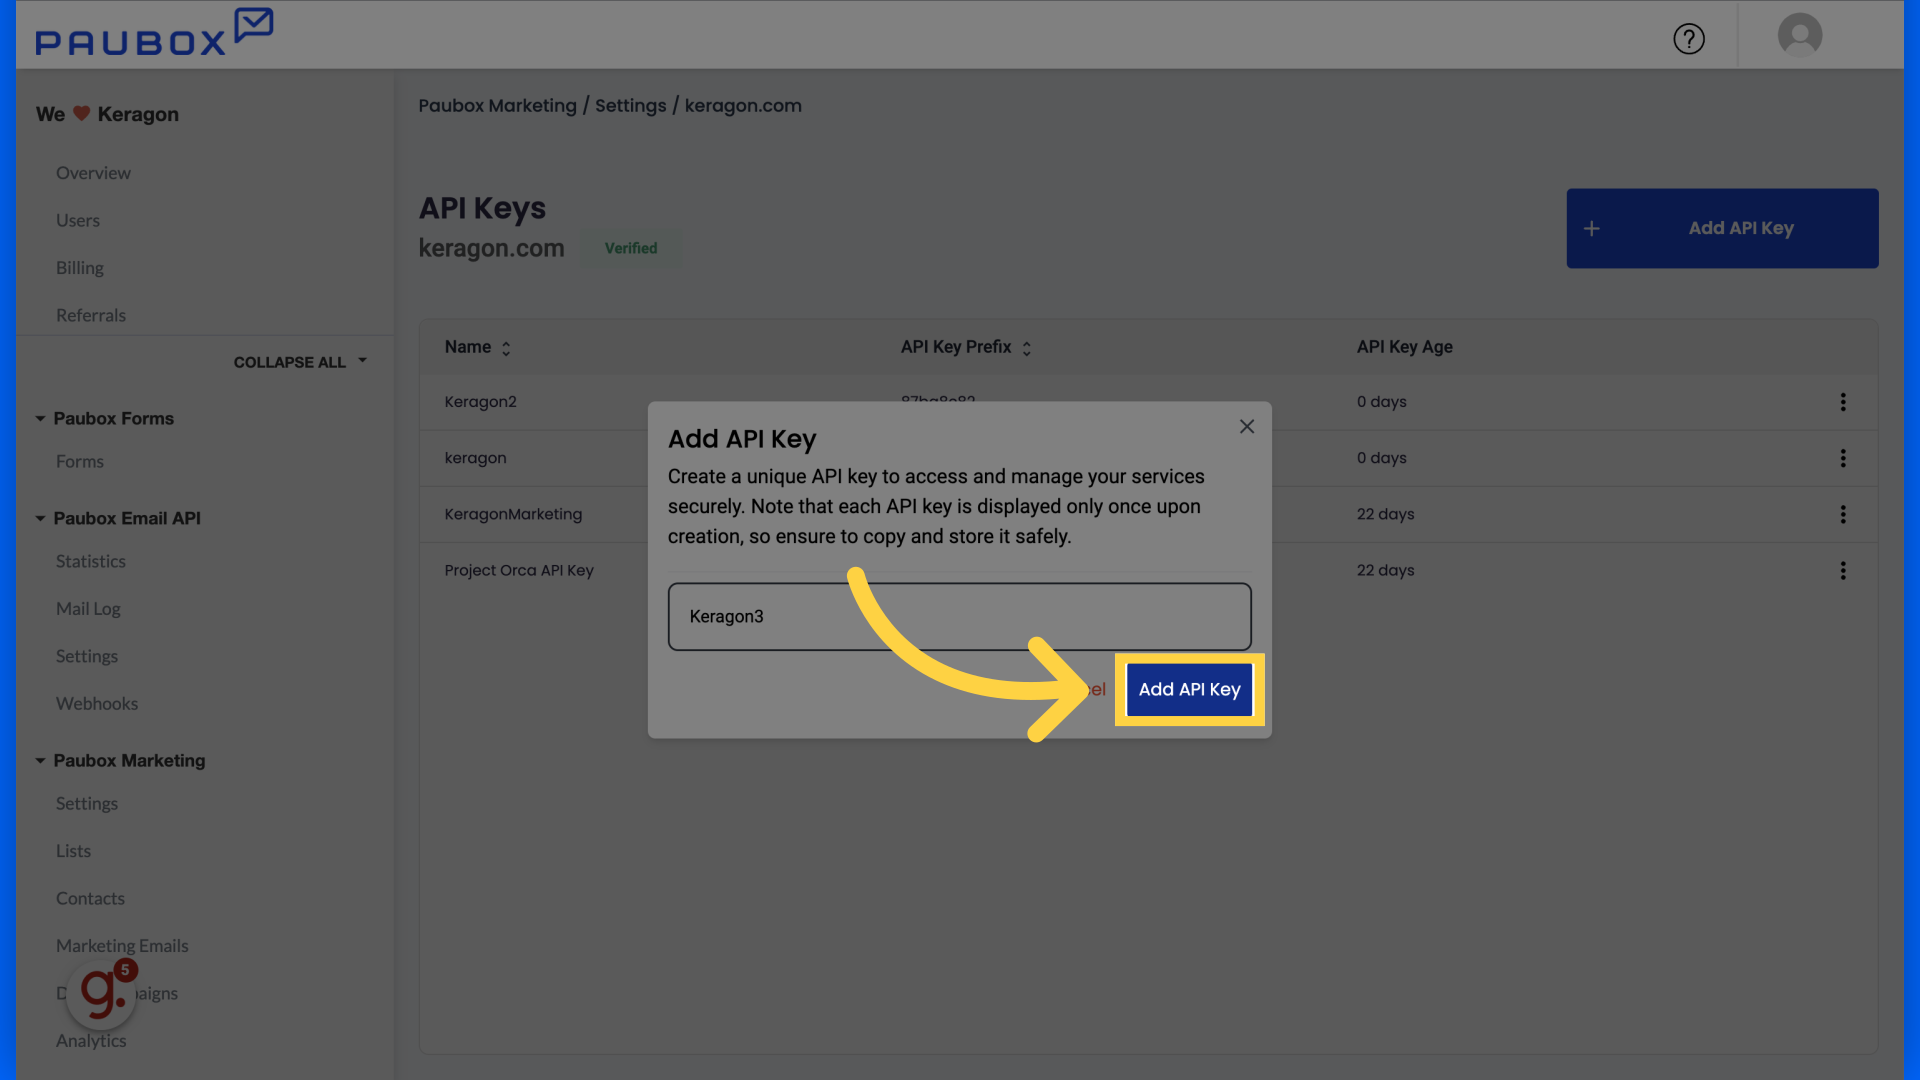Confirm with the Add API Key button

pos(1189,689)
